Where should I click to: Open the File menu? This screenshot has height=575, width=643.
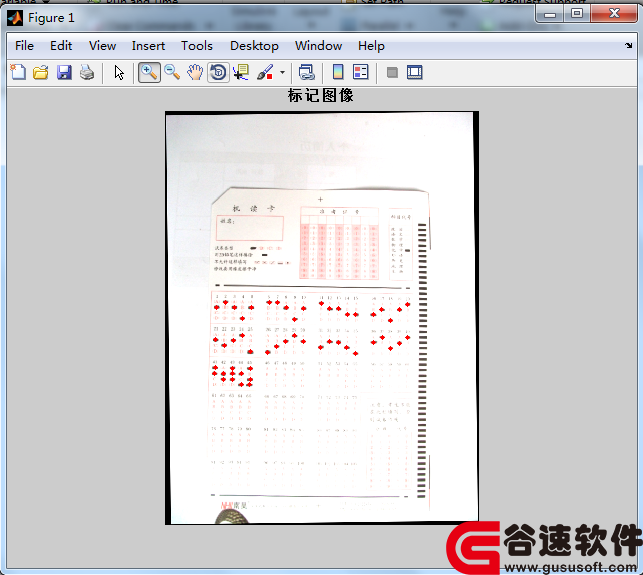(x=24, y=46)
